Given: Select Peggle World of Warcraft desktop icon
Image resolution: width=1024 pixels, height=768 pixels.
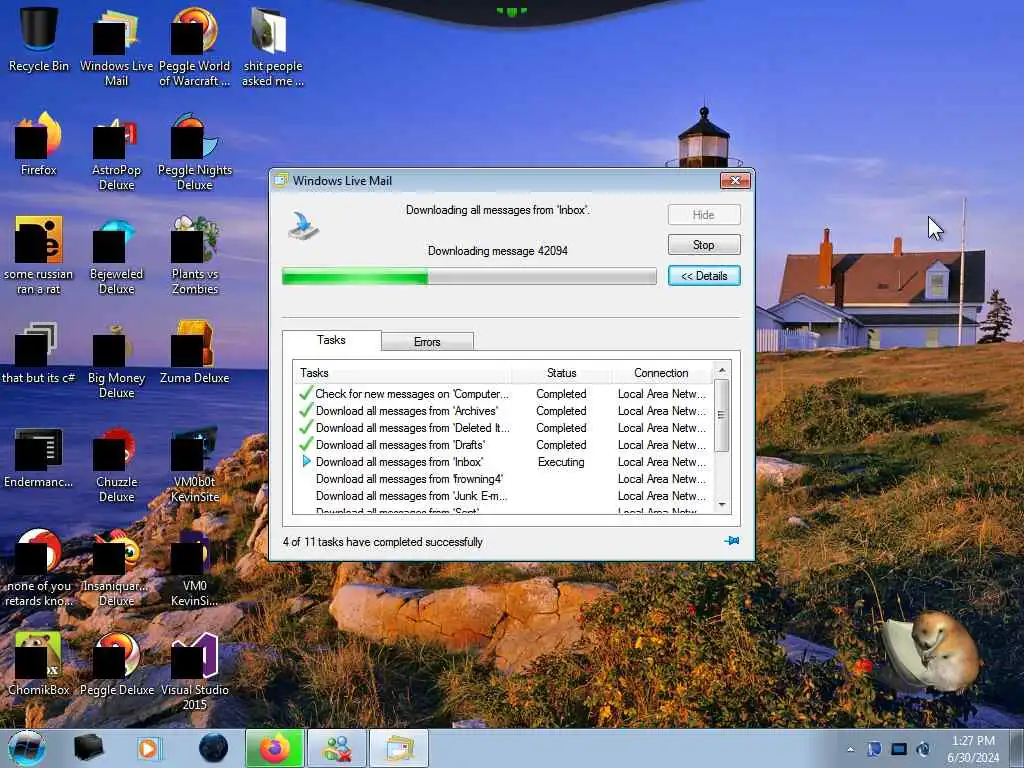Looking at the screenshot, I should [x=195, y=46].
